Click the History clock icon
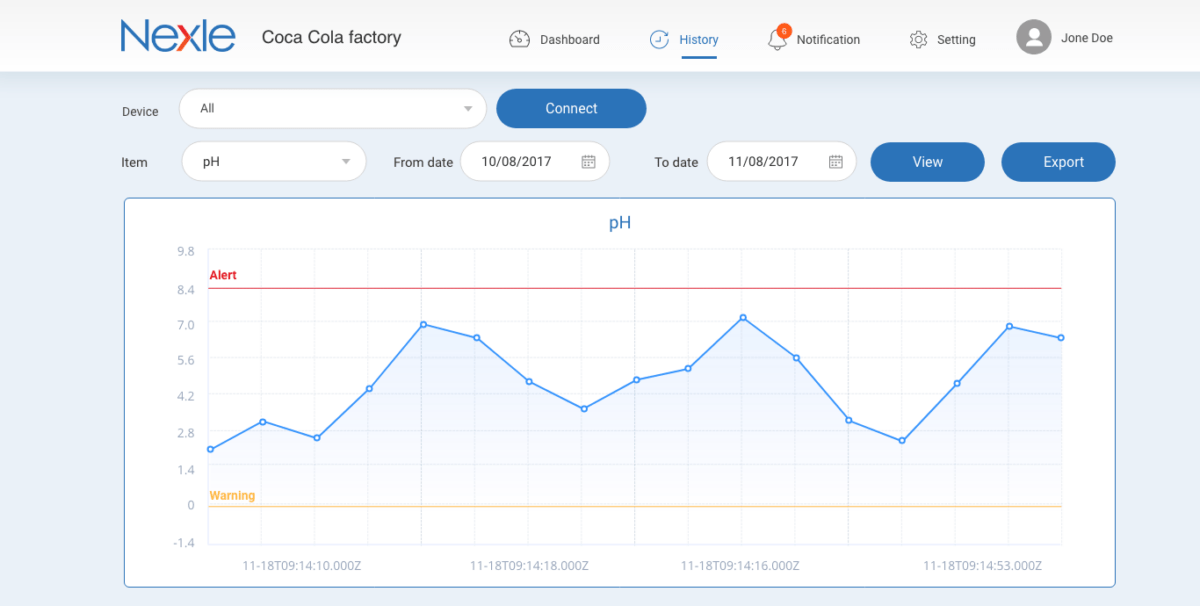 click(x=659, y=39)
